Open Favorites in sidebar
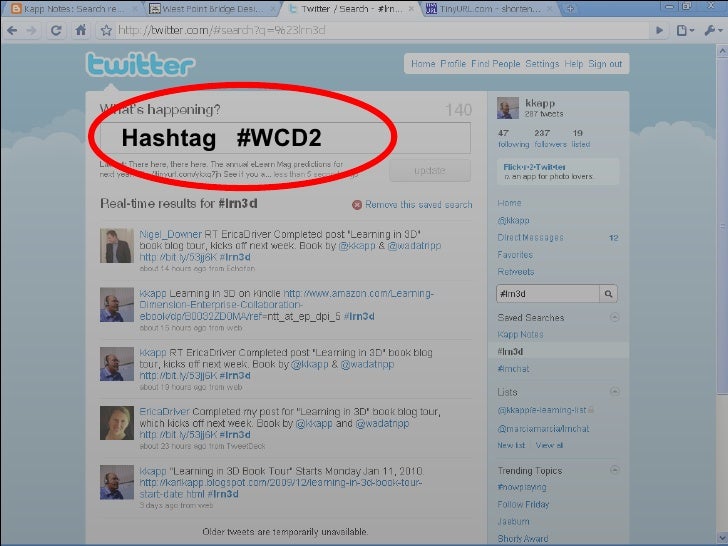The width and height of the screenshot is (728, 546). pyautogui.click(x=515, y=255)
